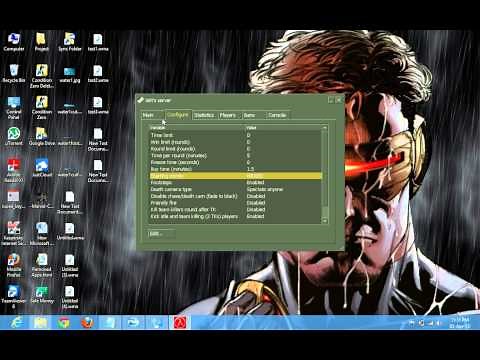Select the test3.wma file icon
The image size is (480, 360).
(98, 105)
